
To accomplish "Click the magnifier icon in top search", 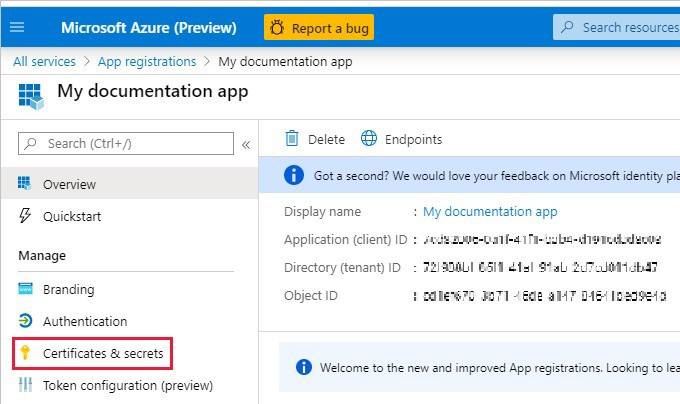I will coord(567,27).
